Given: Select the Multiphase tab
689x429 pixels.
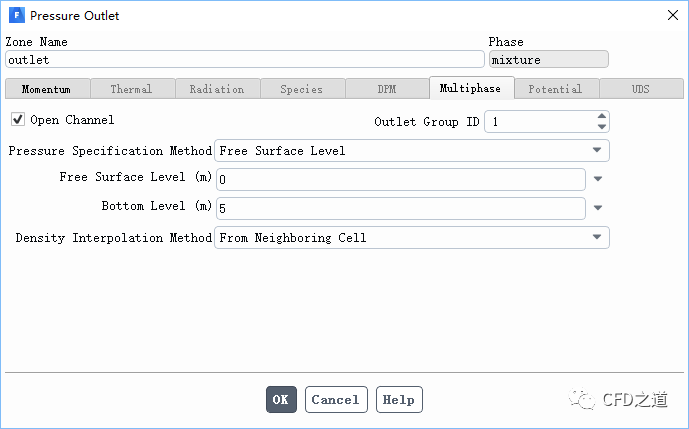Looking at the screenshot, I should point(471,89).
